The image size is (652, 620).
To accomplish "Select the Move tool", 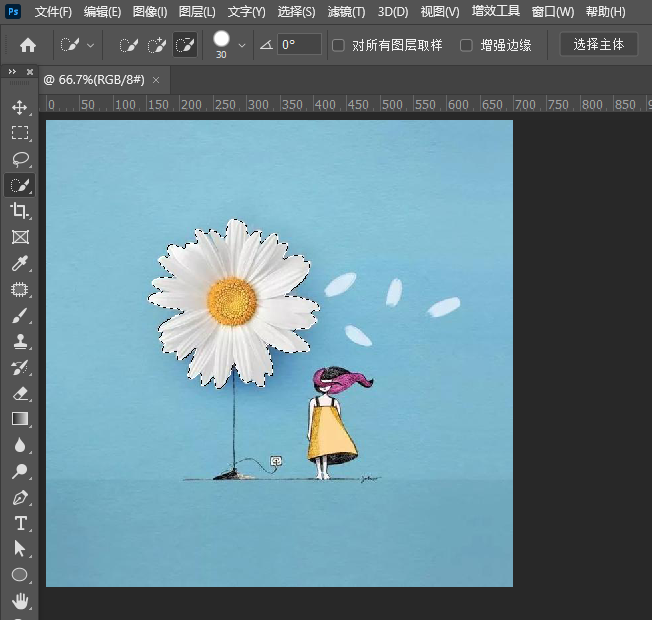I will pos(19,107).
